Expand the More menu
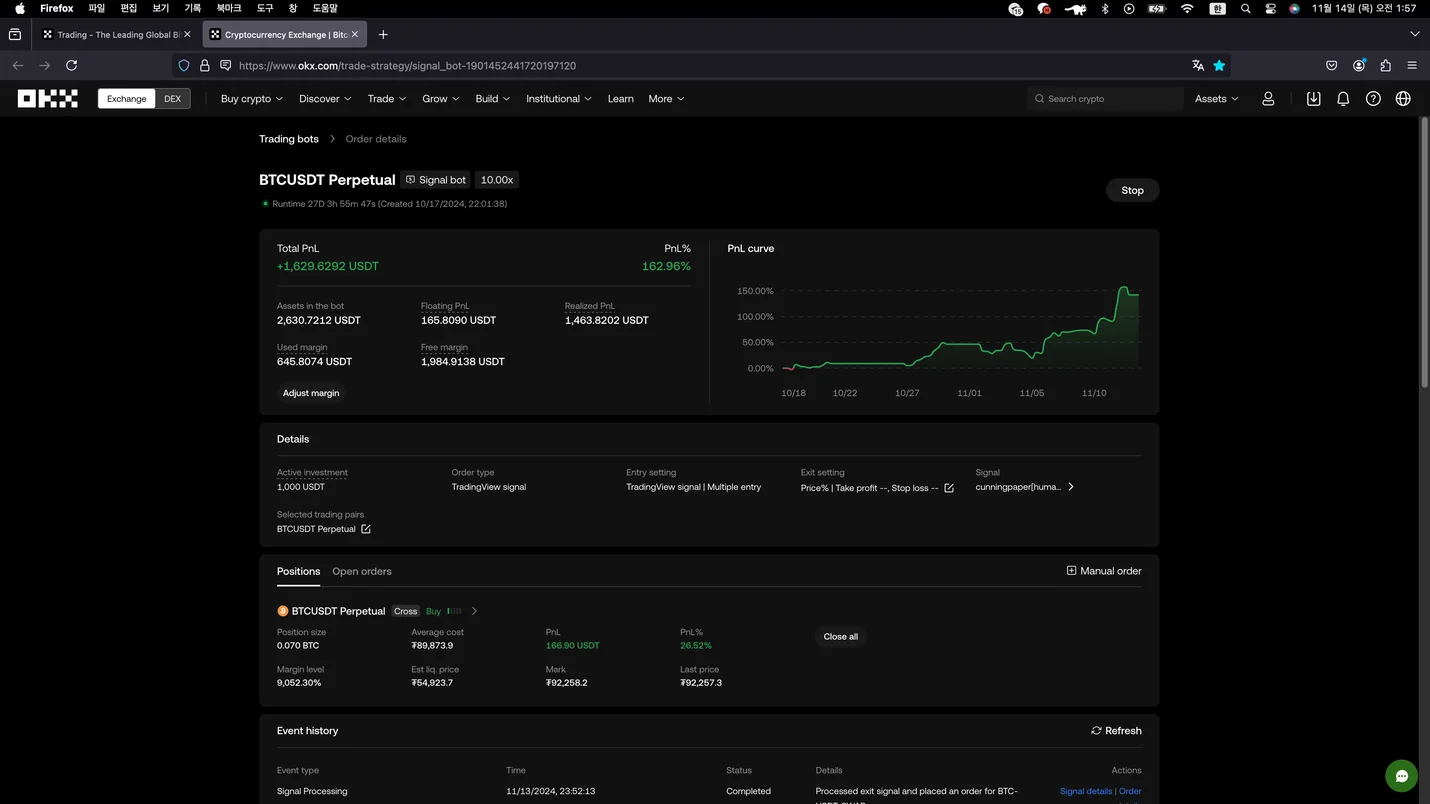The height and width of the screenshot is (804, 1430). tap(666, 99)
